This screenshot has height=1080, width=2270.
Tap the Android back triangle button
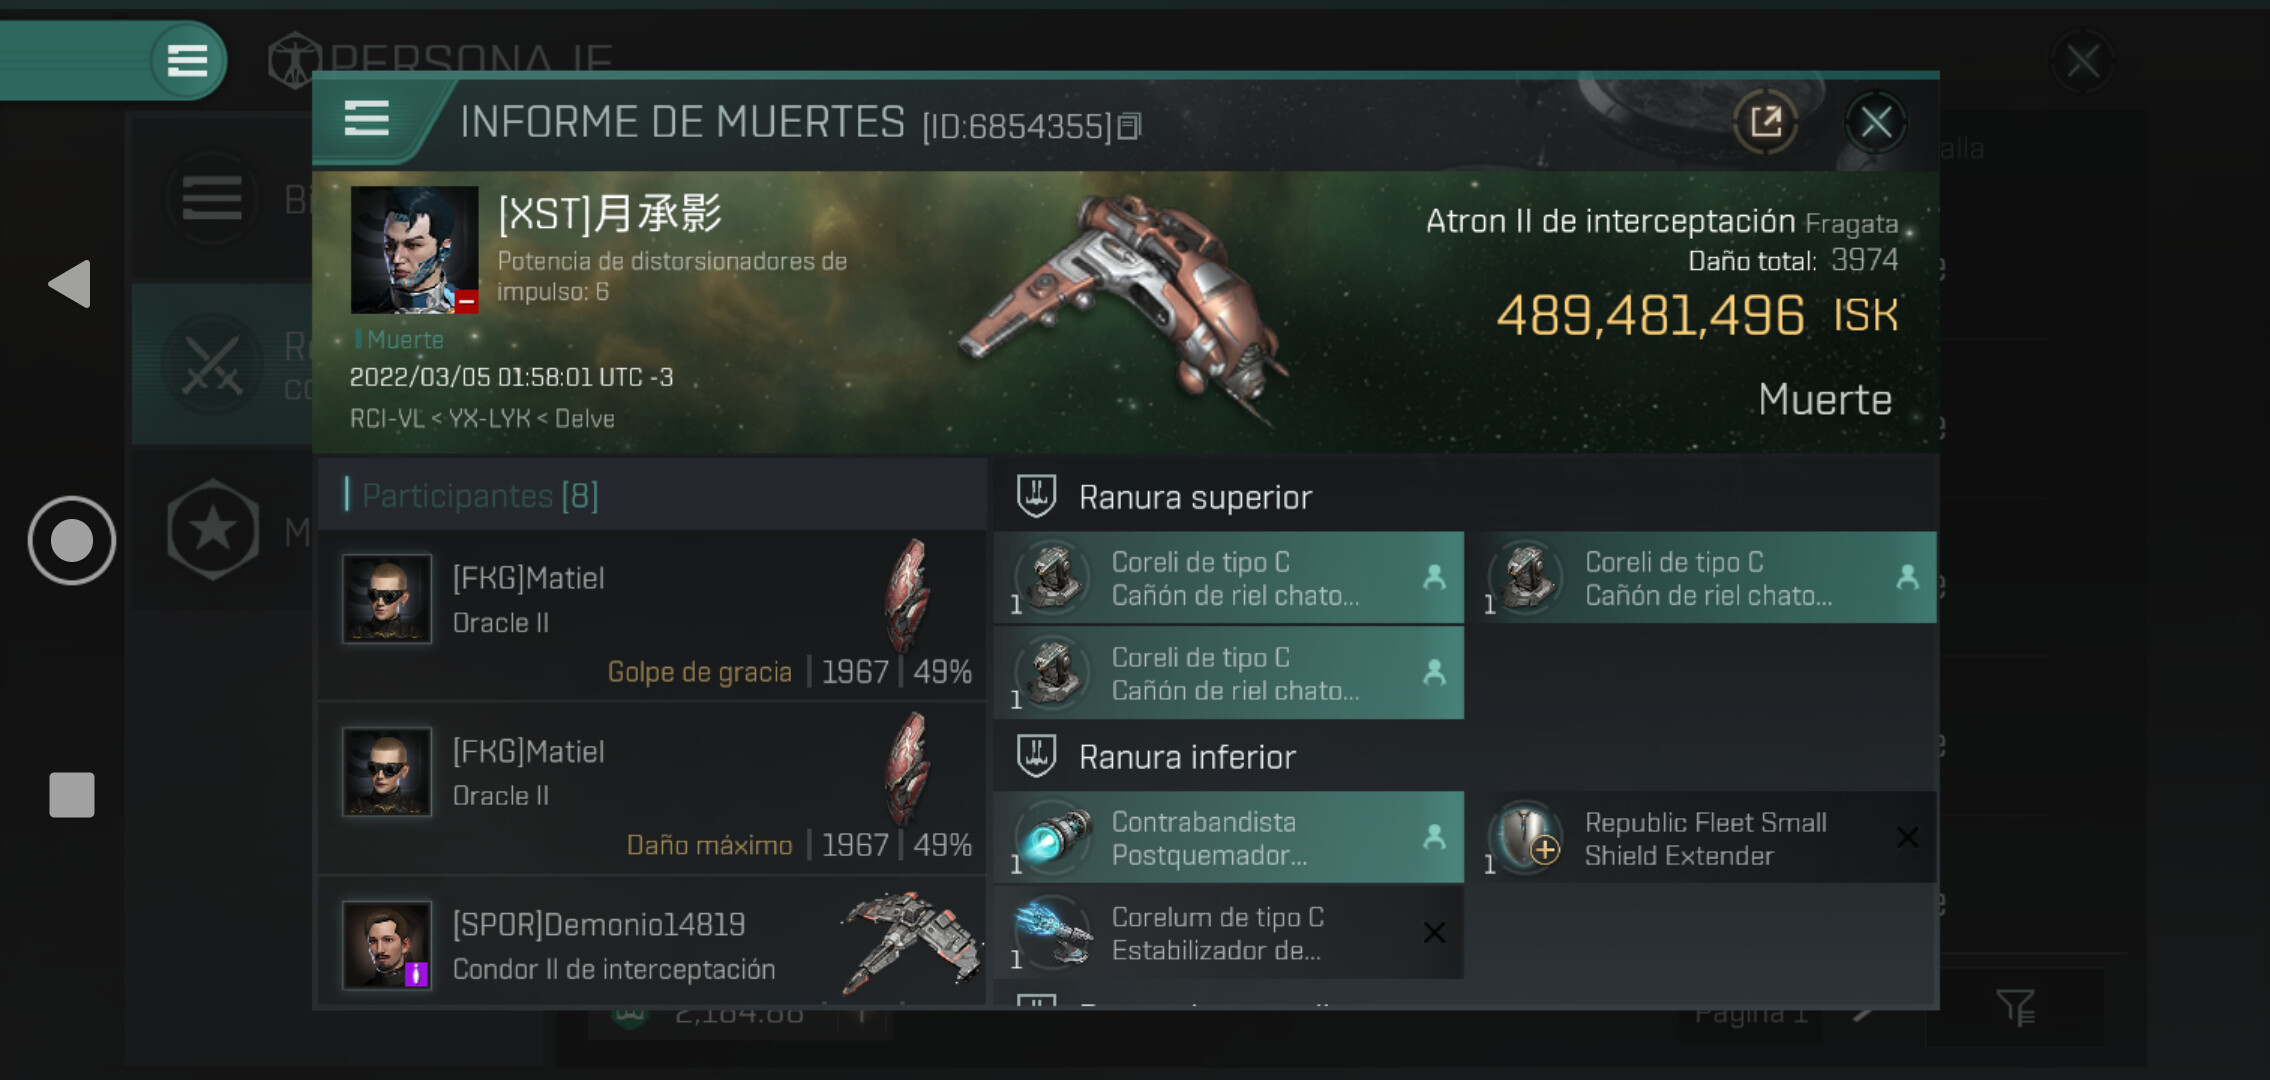point(70,284)
